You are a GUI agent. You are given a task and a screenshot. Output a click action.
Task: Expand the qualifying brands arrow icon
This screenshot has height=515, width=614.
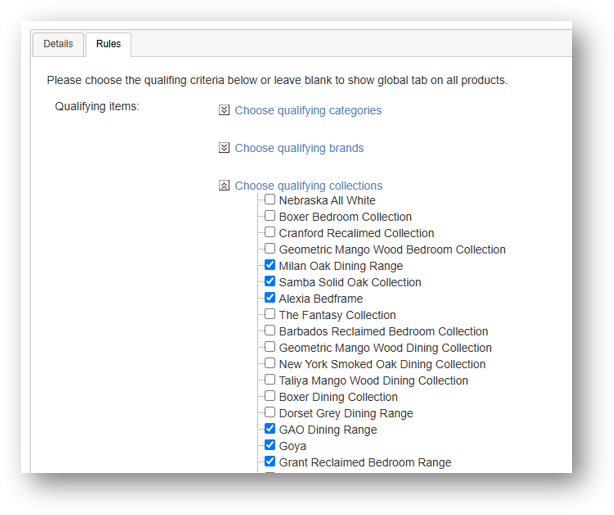tap(224, 148)
